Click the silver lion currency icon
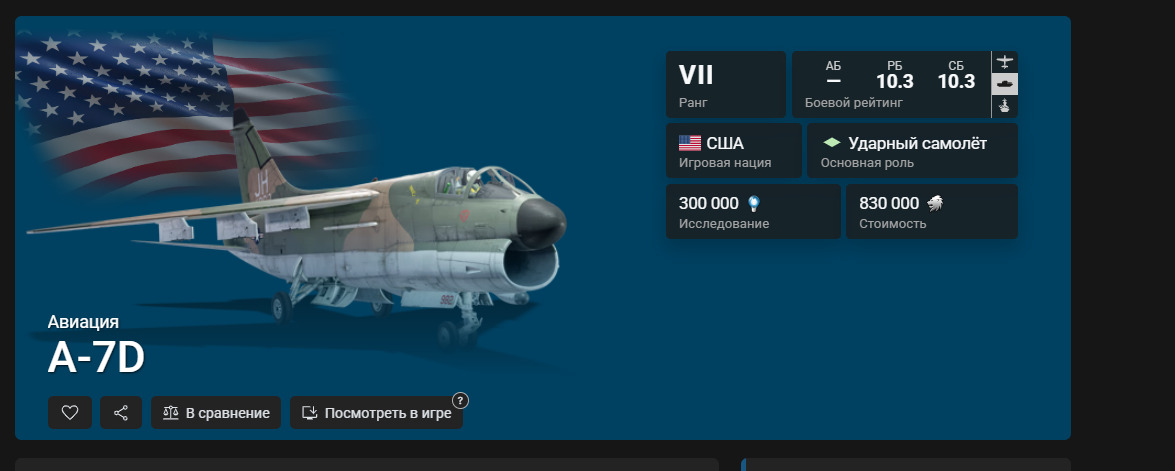The height and width of the screenshot is (471, 1175). click(934, 203)
